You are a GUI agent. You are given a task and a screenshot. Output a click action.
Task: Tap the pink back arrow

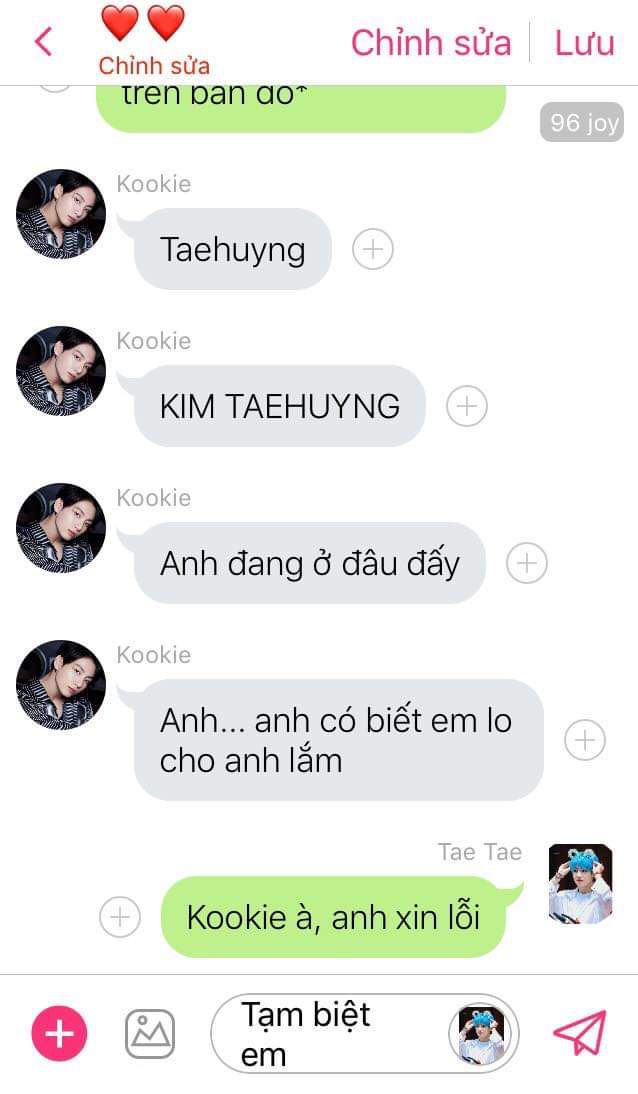[43, 41]
